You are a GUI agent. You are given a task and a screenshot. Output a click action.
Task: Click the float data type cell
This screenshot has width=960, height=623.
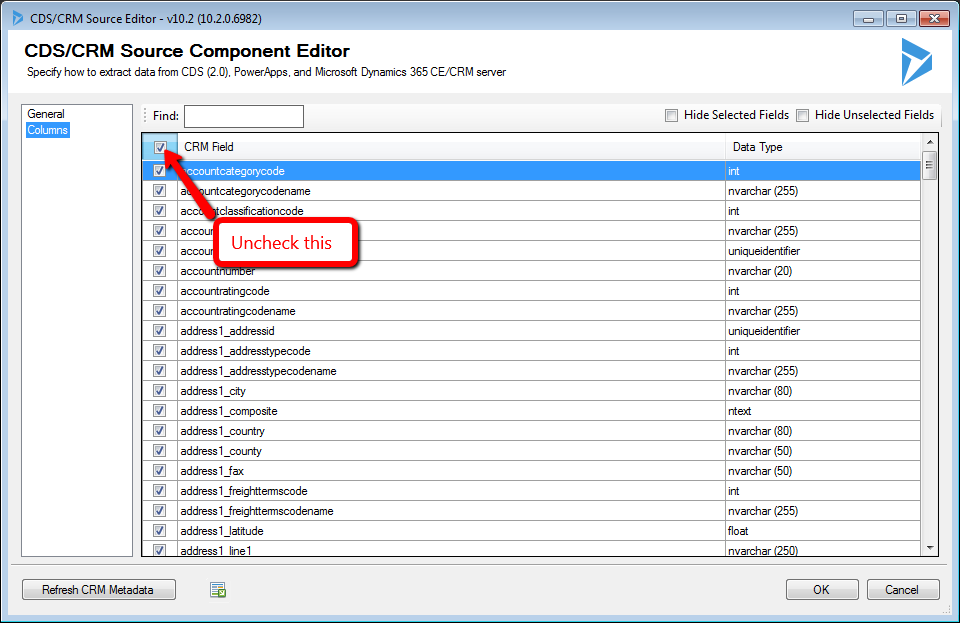click(x=822, y=531)
